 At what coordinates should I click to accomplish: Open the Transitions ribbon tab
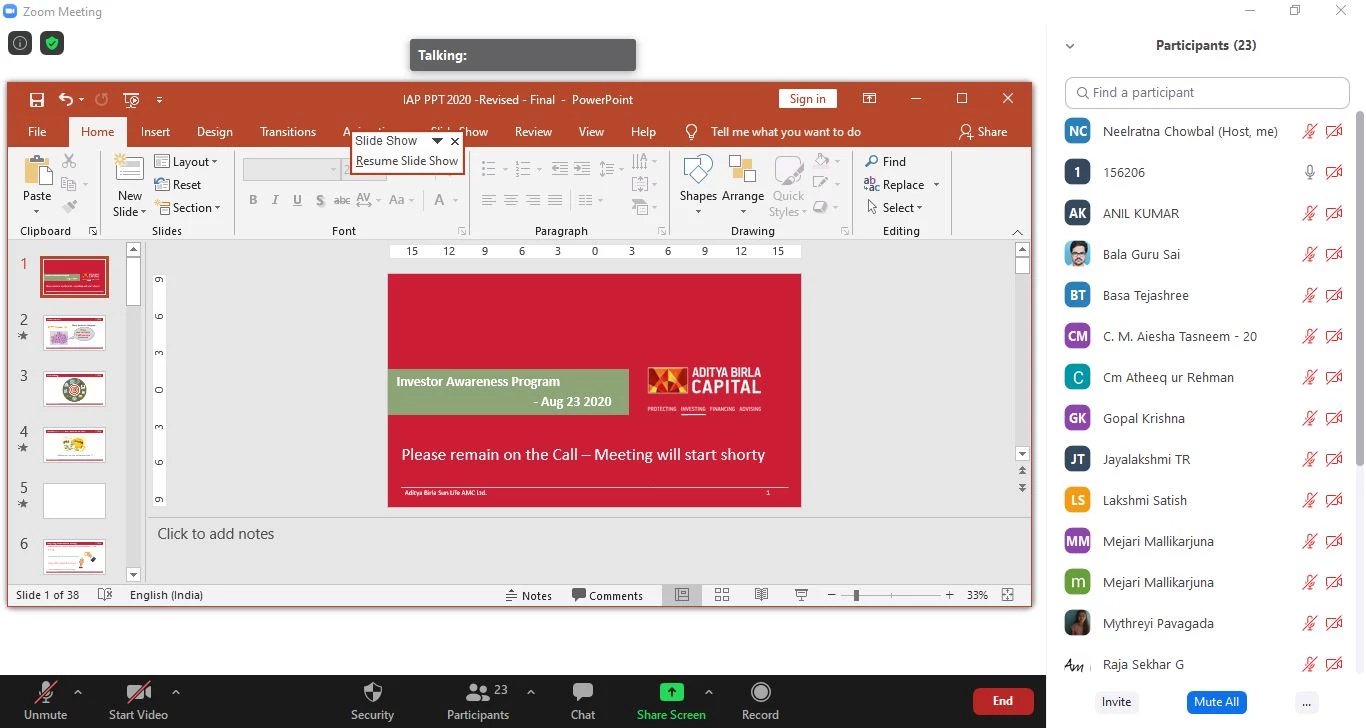(288, 131)
